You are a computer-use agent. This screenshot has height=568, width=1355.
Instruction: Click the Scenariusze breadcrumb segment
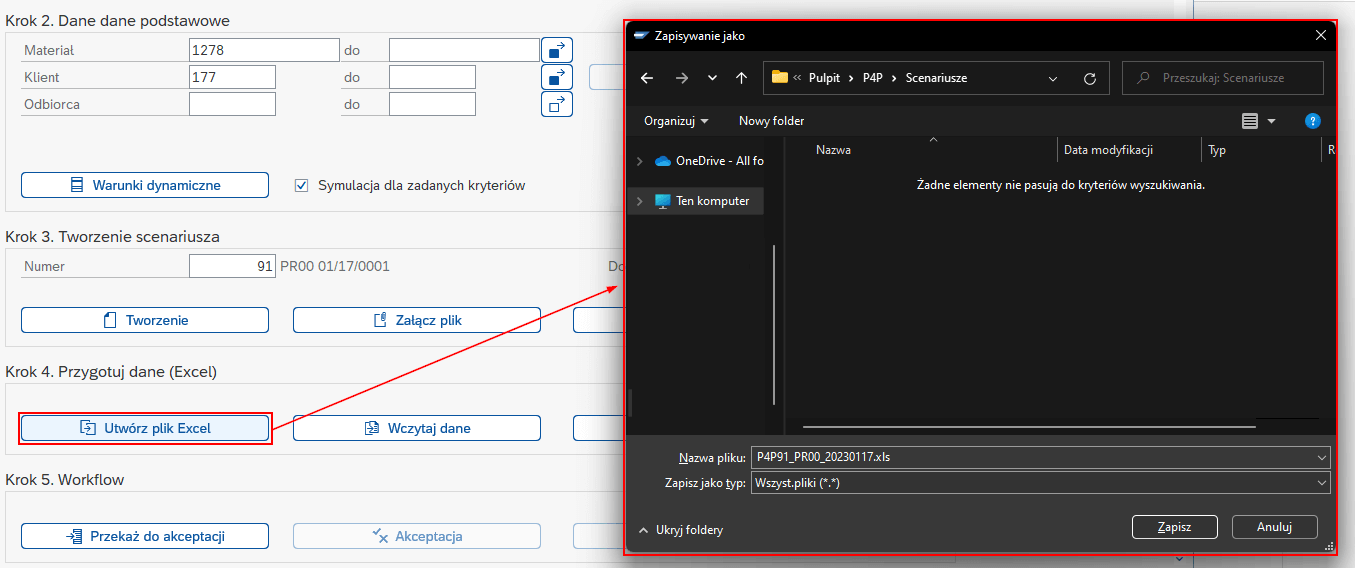[x=936, y=78]
